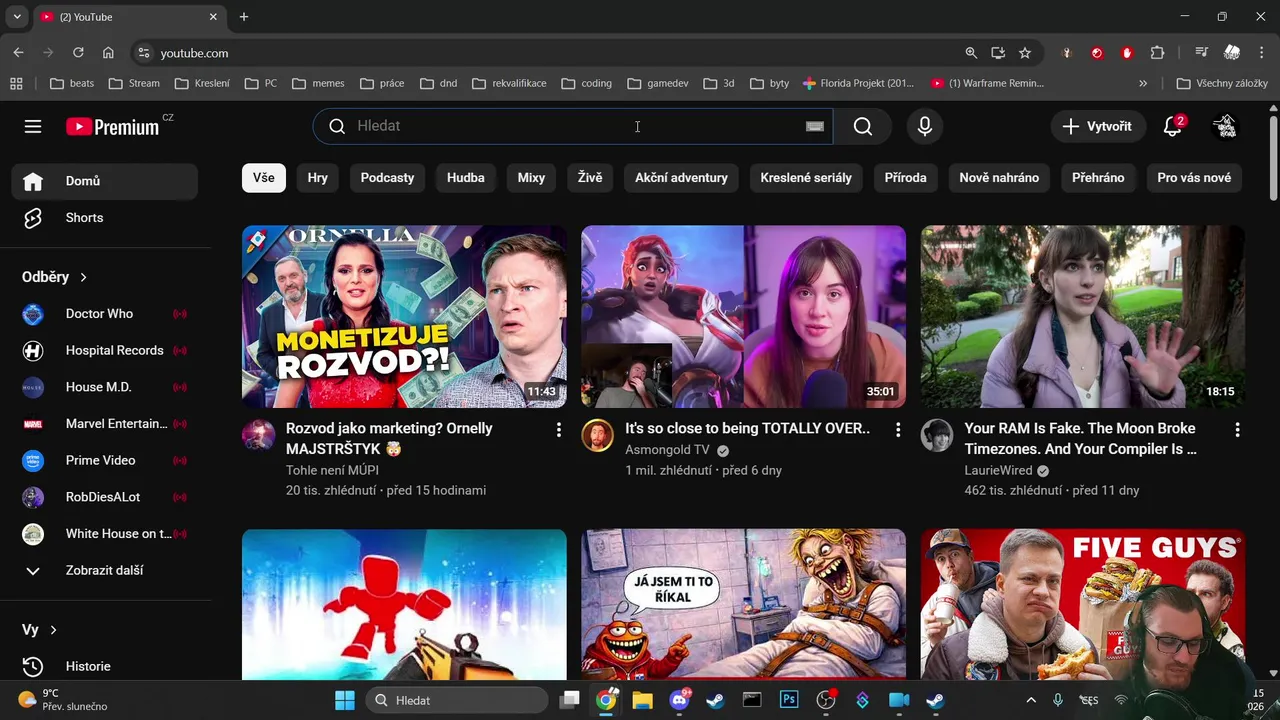
Task: Reload the page
Action: [x=78, y=53]
